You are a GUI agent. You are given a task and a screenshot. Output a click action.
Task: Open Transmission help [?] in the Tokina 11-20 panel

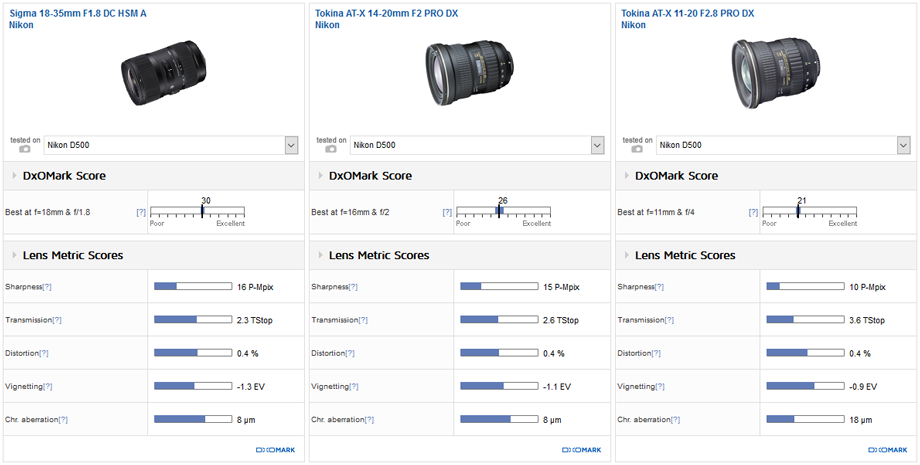point(669,320)
